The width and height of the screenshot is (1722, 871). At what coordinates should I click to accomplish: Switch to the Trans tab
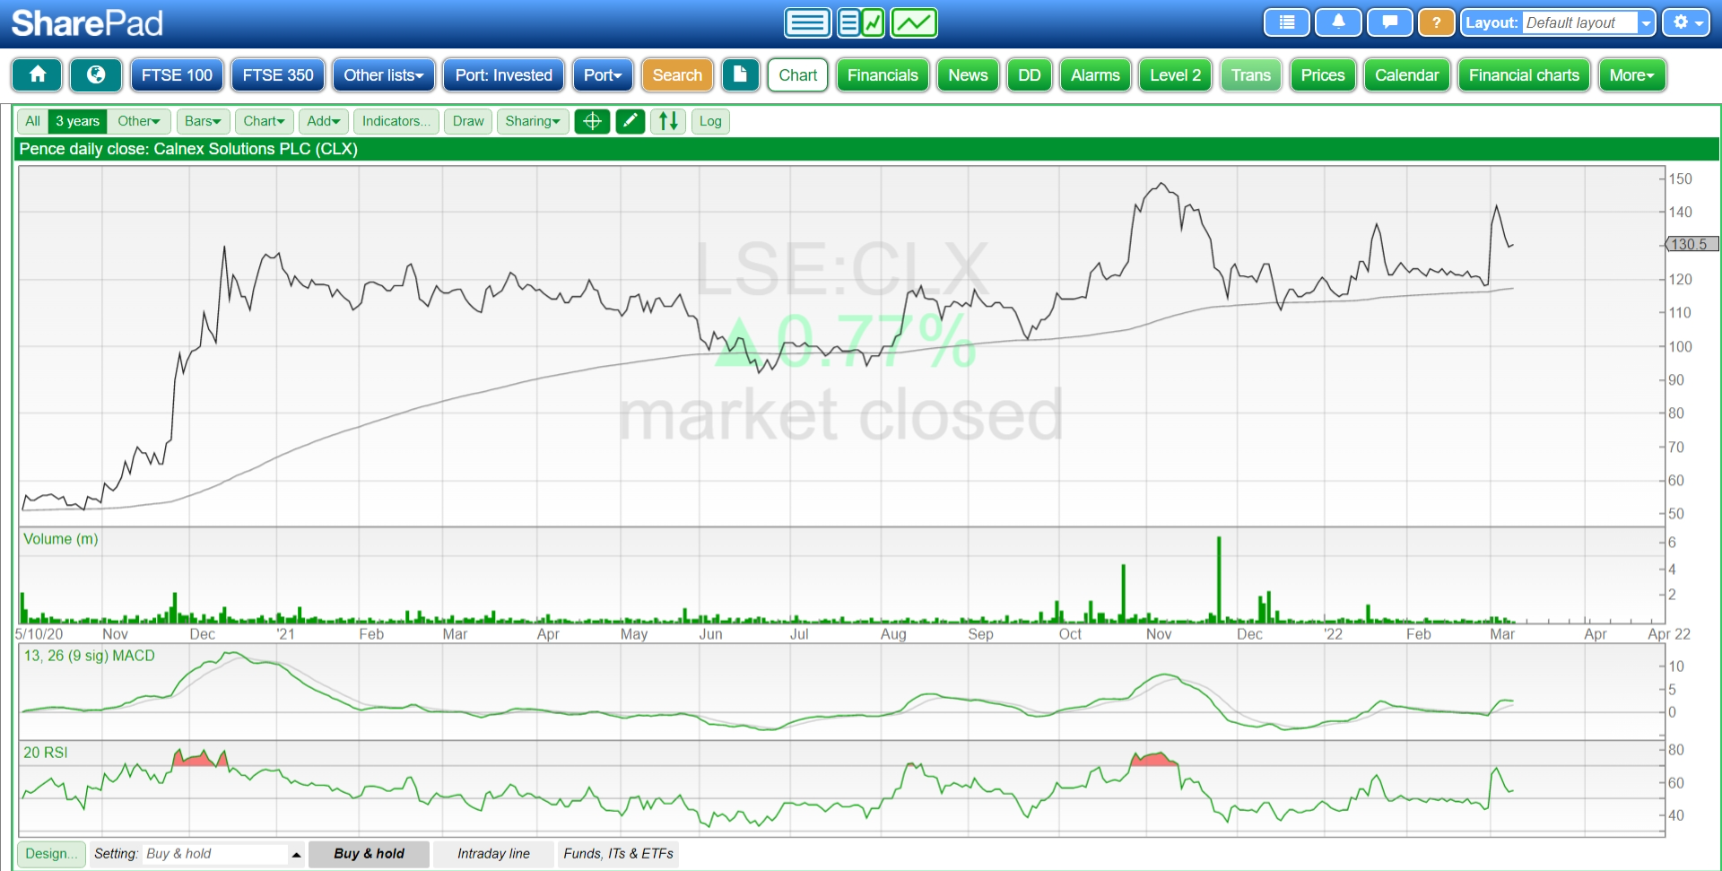pyautogui.click(x=1251, y=75)
